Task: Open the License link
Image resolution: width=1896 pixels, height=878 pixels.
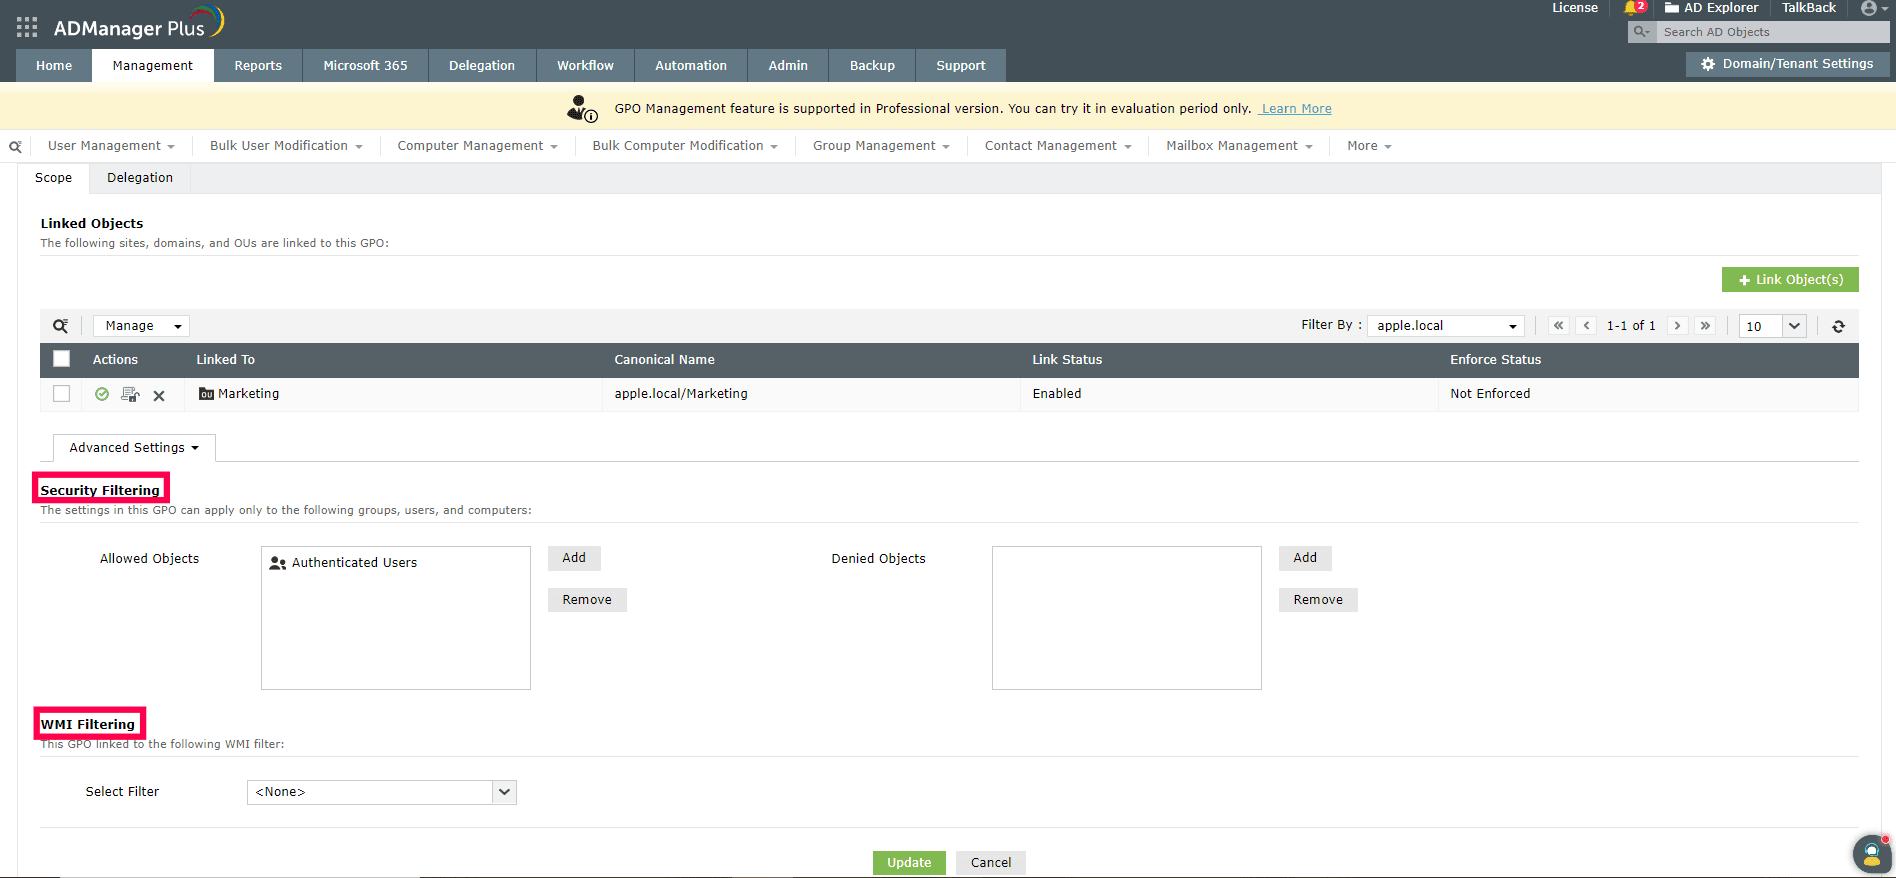Action: 1575,8
